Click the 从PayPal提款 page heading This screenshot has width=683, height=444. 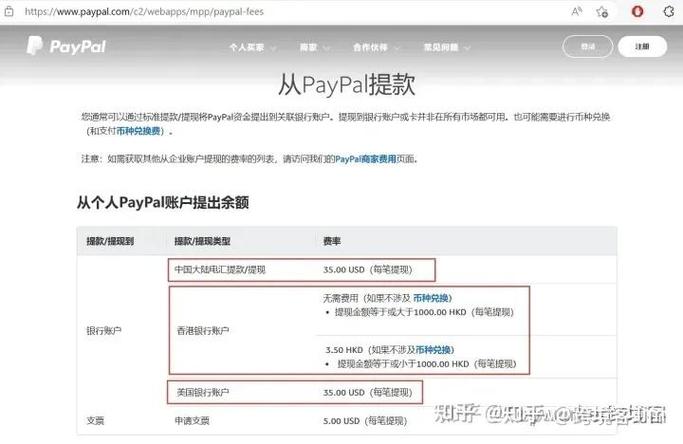tap(346, 84)
